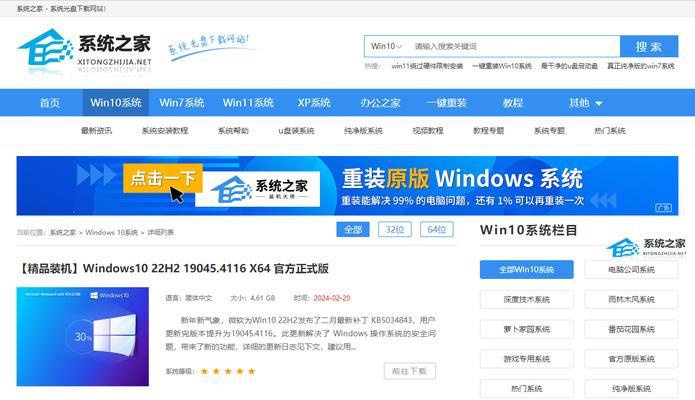The image size is (695, 400).
Task: Click the 系统之家 house logo in header
Action: pyautogui.click(x=84, y=51)
